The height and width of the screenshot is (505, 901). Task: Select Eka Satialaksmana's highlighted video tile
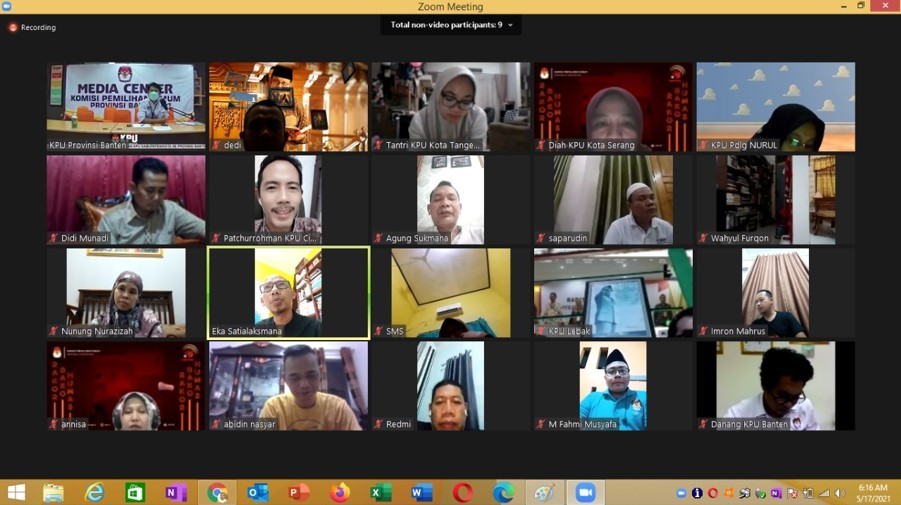point(288,292)
